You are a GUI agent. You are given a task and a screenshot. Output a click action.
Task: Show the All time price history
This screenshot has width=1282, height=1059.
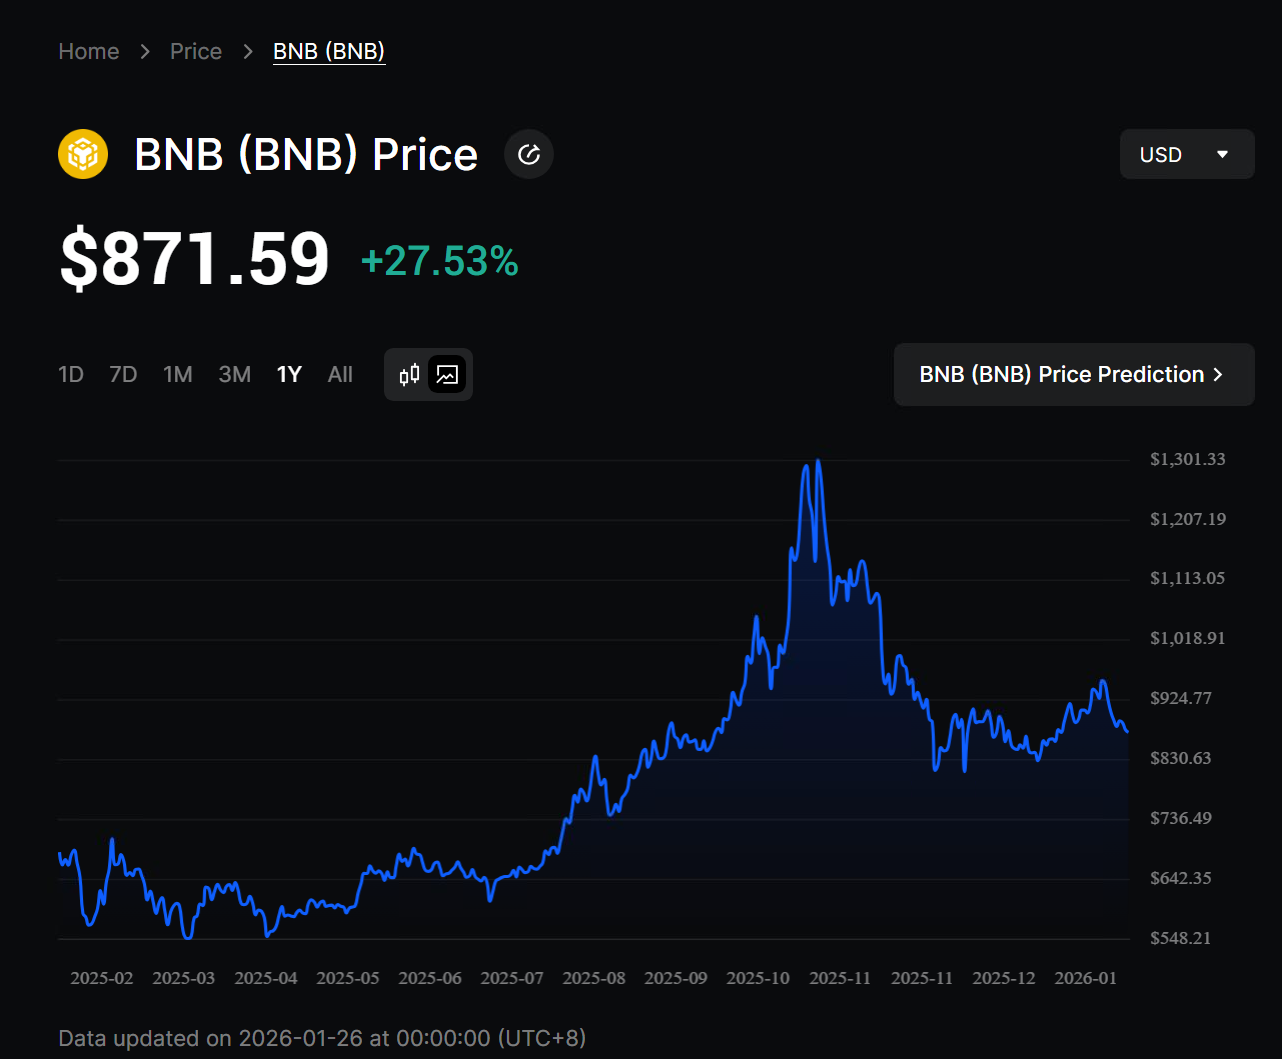(x=340, y=375)
